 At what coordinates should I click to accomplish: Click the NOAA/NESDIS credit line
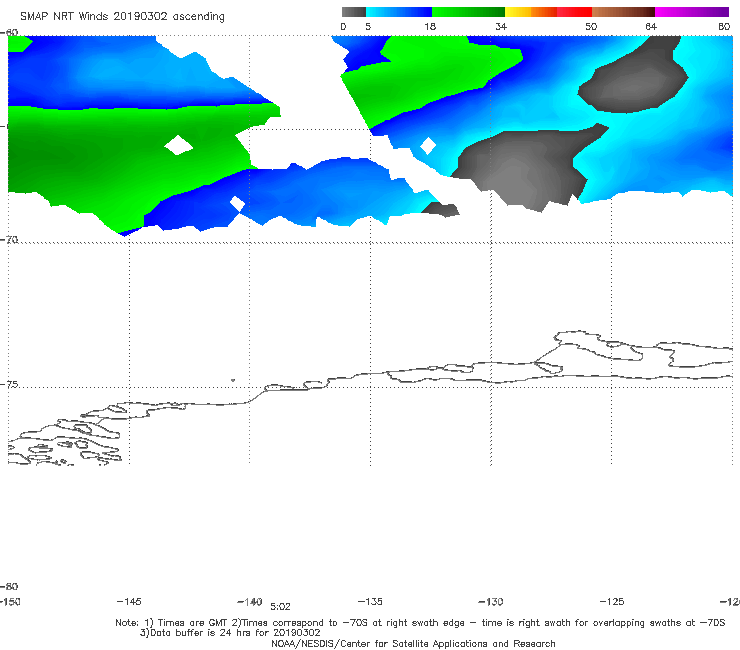(413, 643)
